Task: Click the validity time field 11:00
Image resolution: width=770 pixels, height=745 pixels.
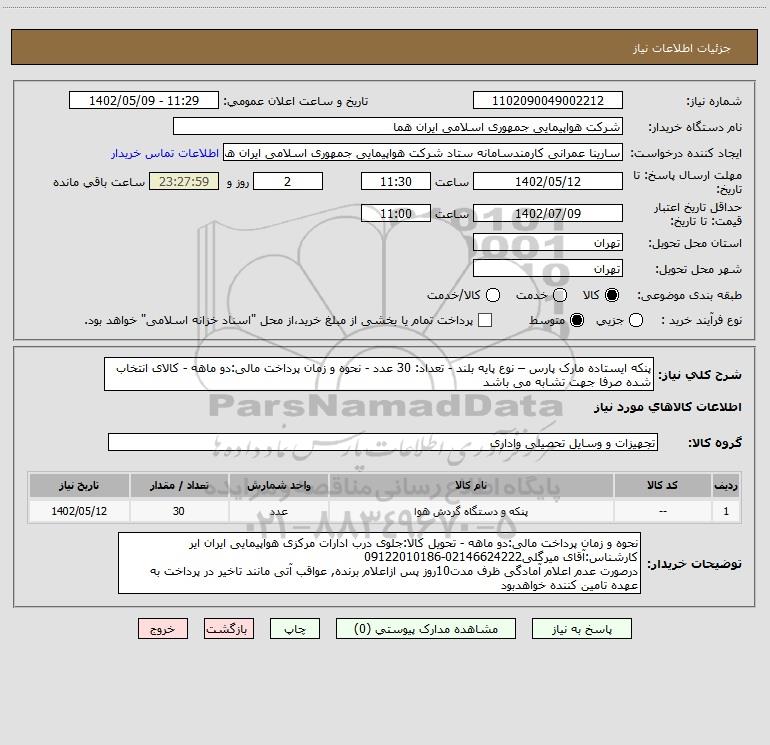Action: 396,214
